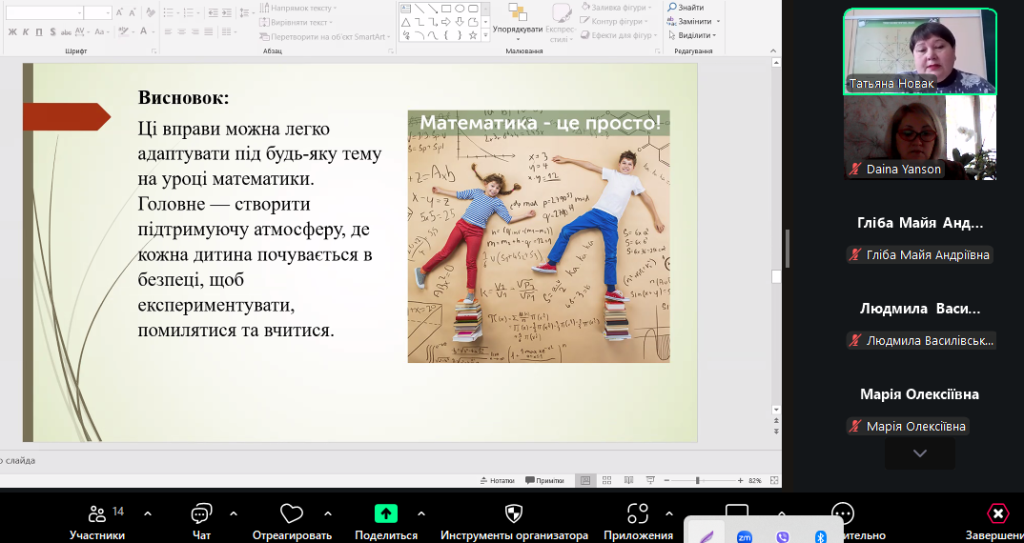The height and width of the screenshot is (543, 1024).
Task: Click the Отреагировать heart reactions icon
Action: 291,514
